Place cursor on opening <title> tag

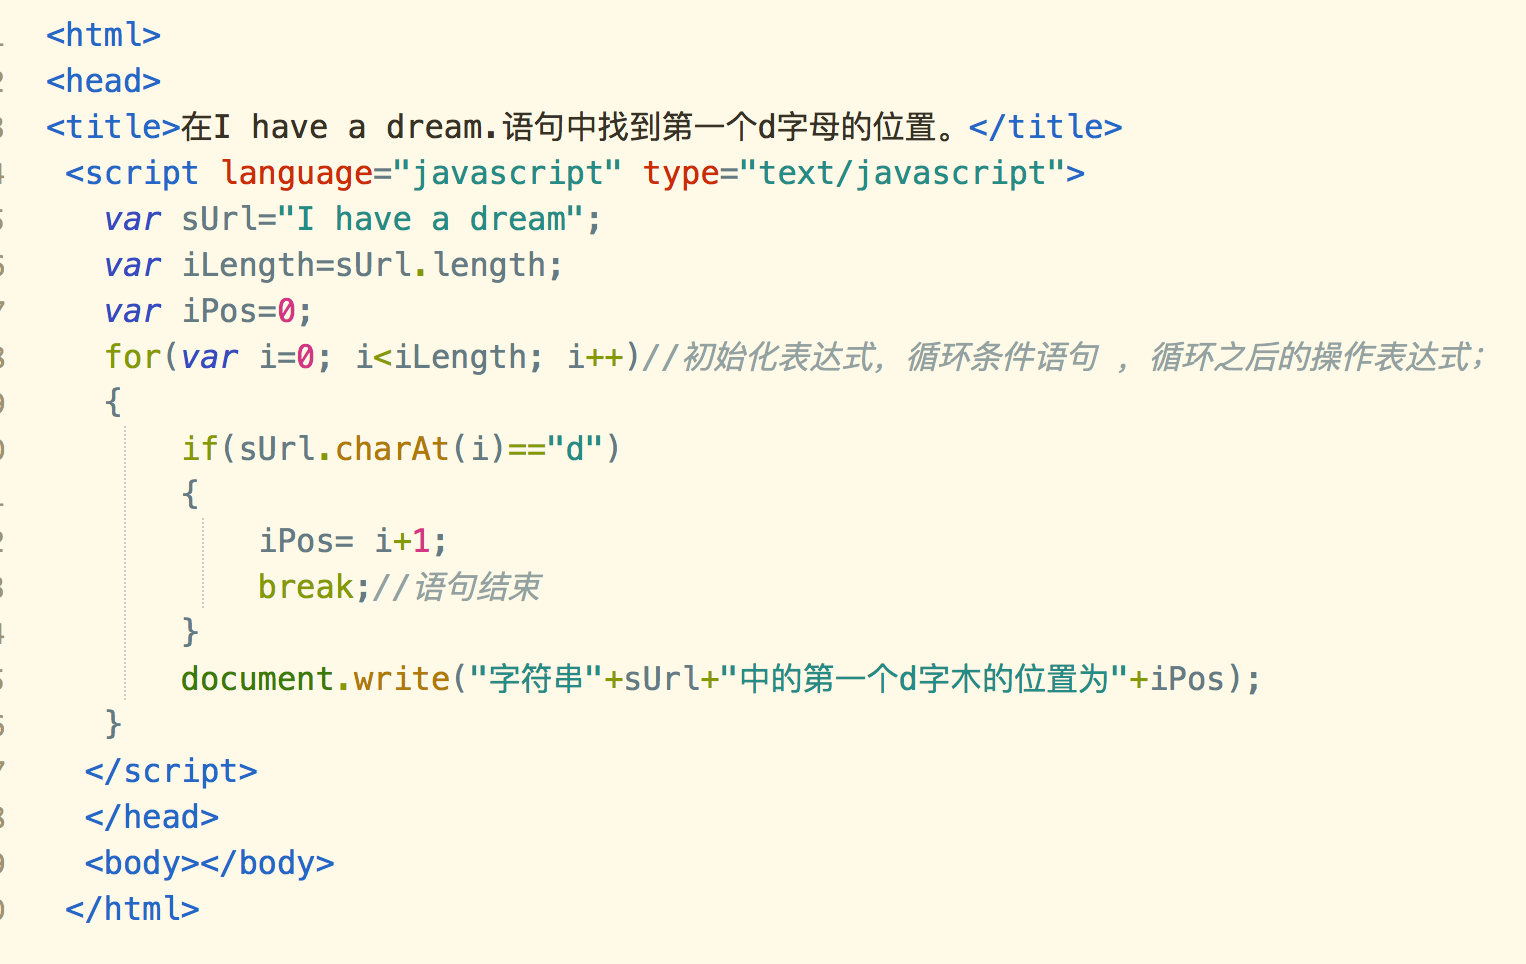113,127
